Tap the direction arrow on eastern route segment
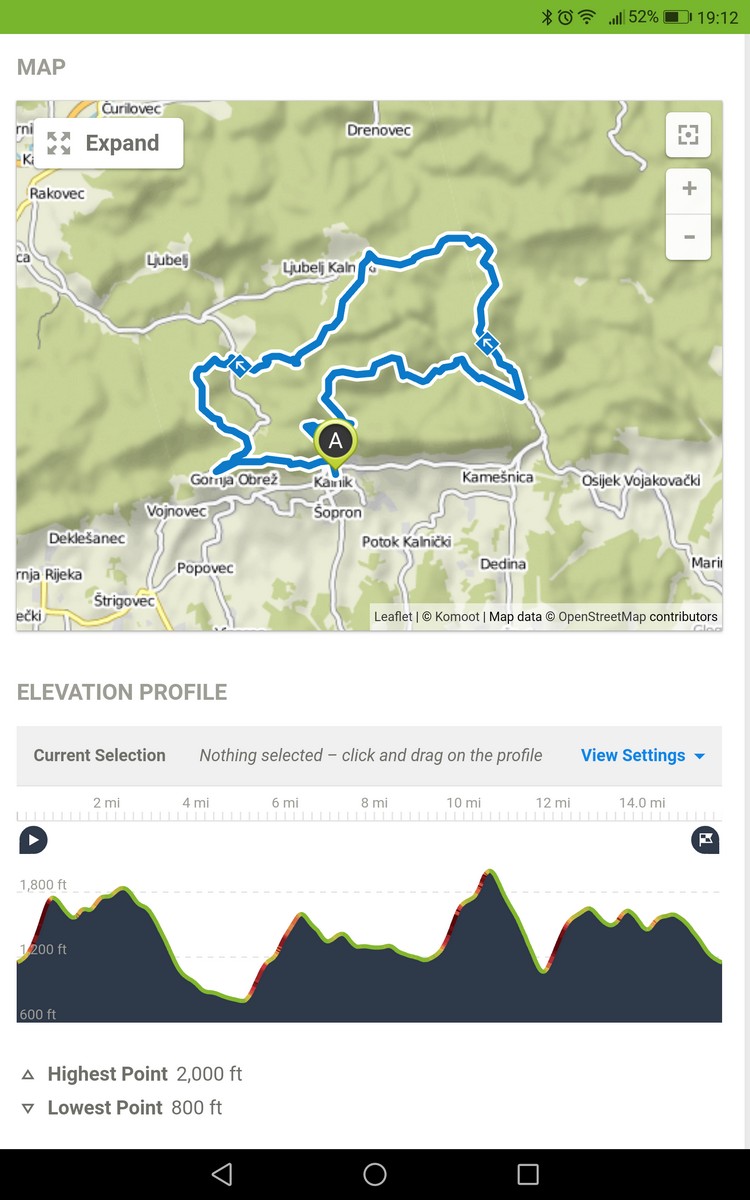 coord(487,345)
